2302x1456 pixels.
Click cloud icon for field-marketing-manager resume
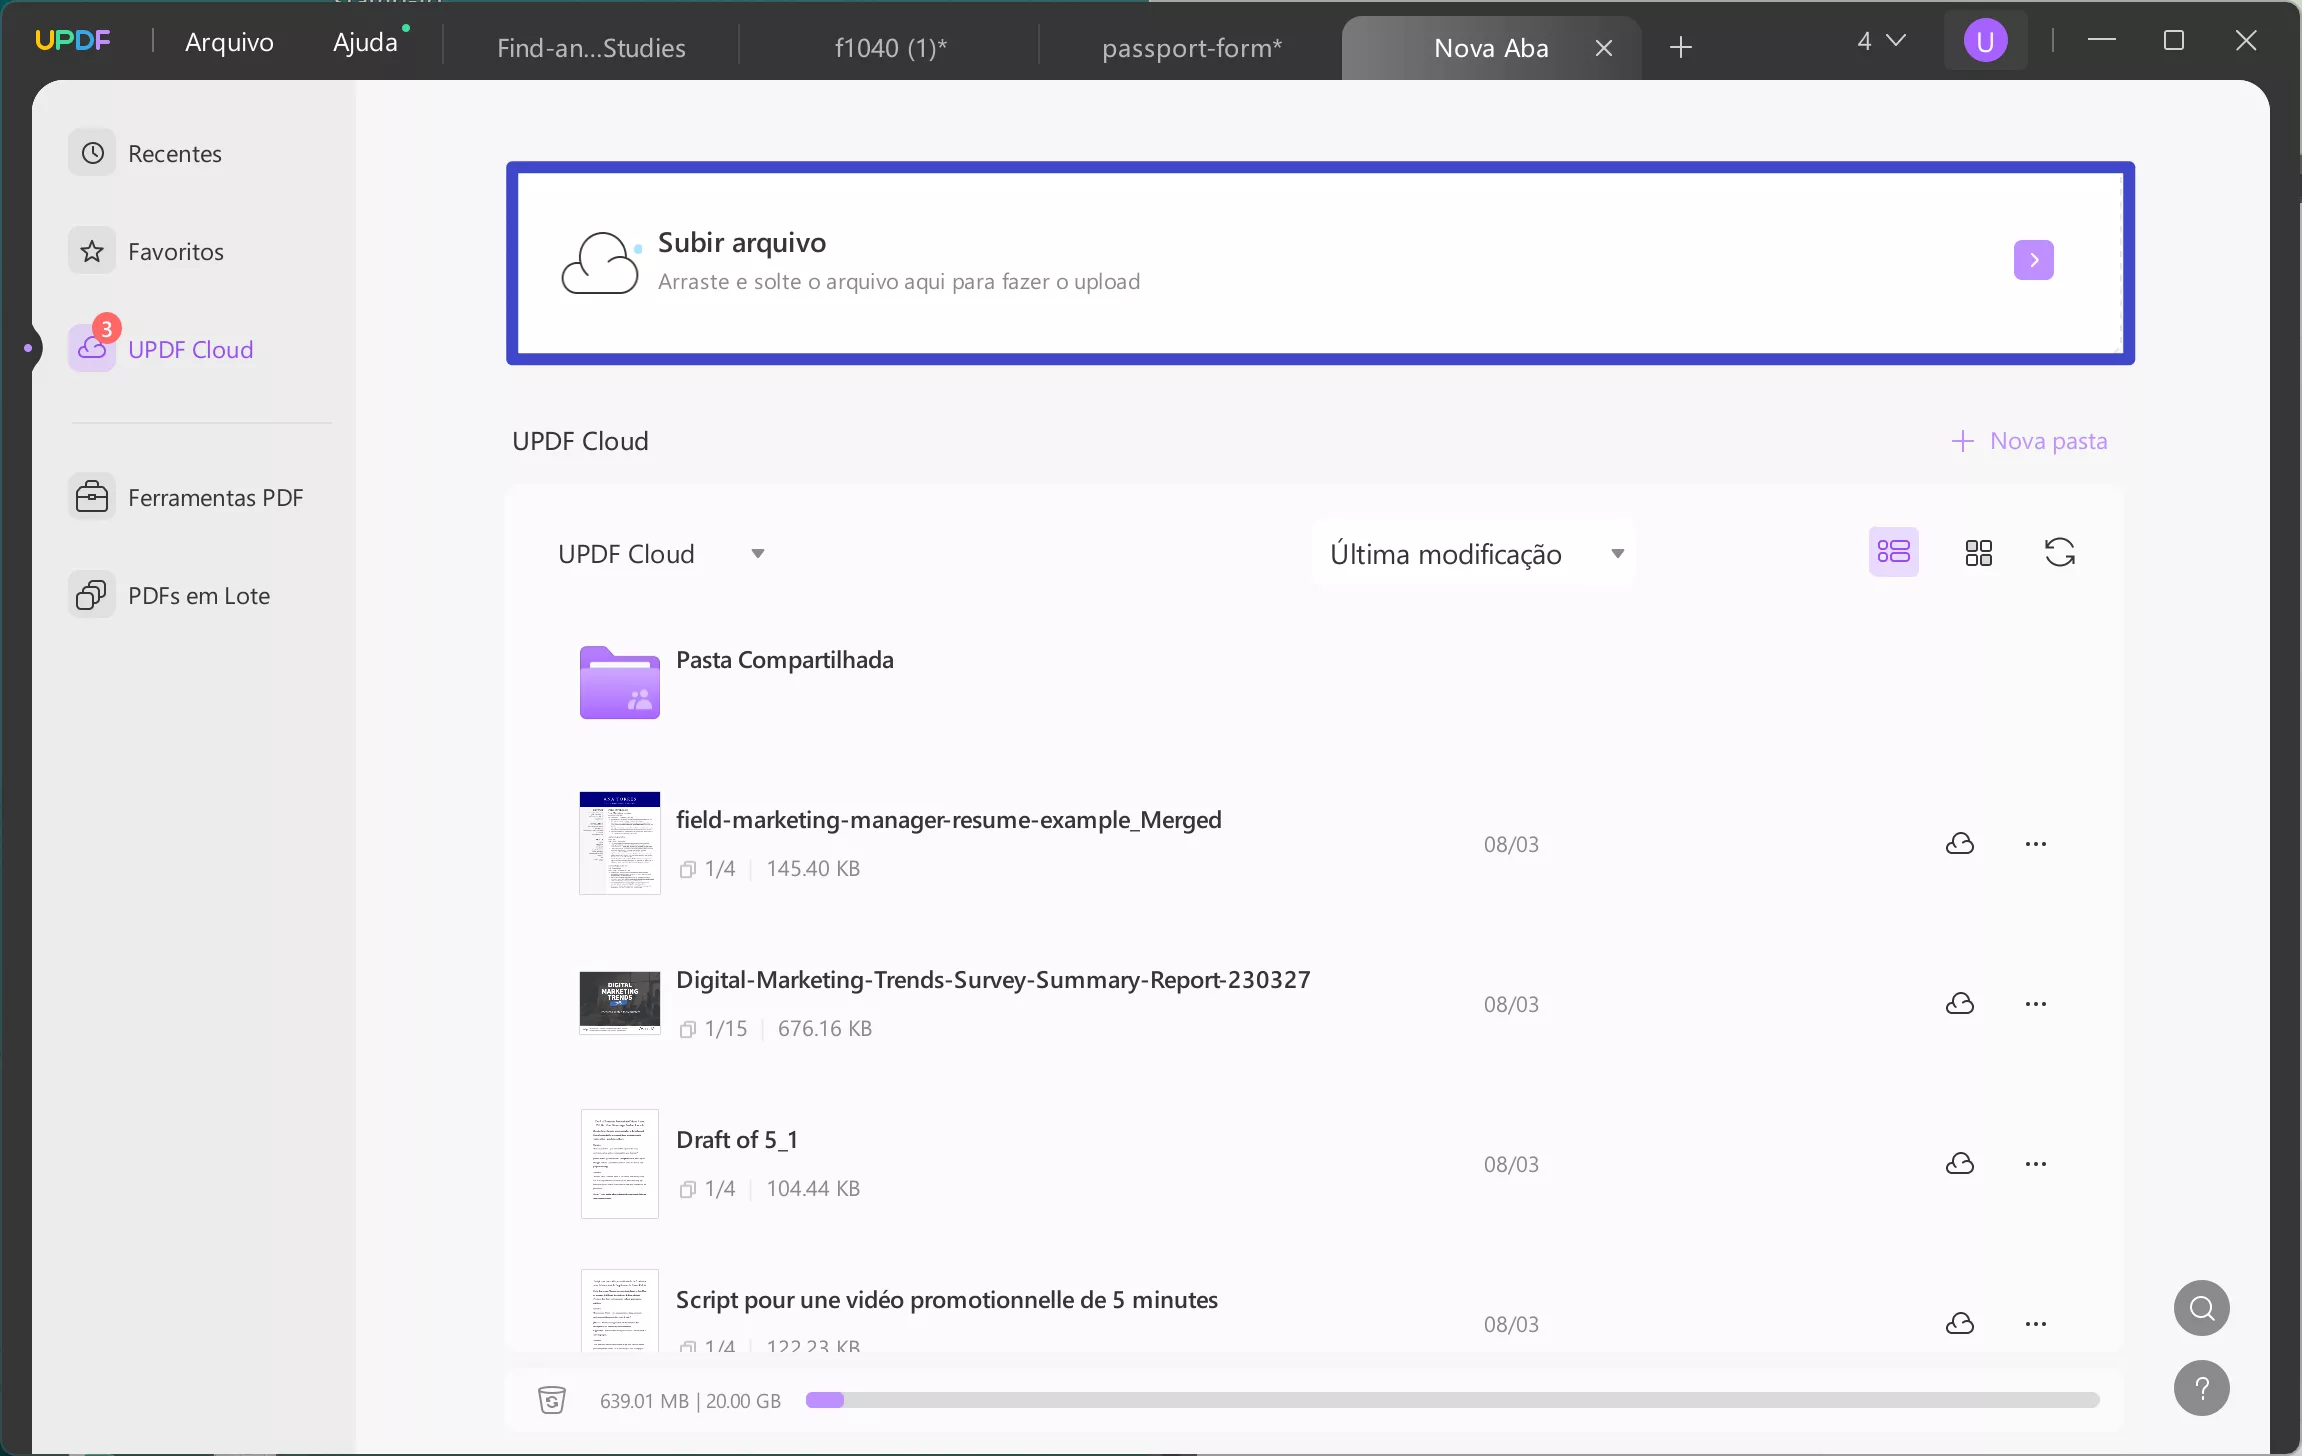coord(1959,844)
